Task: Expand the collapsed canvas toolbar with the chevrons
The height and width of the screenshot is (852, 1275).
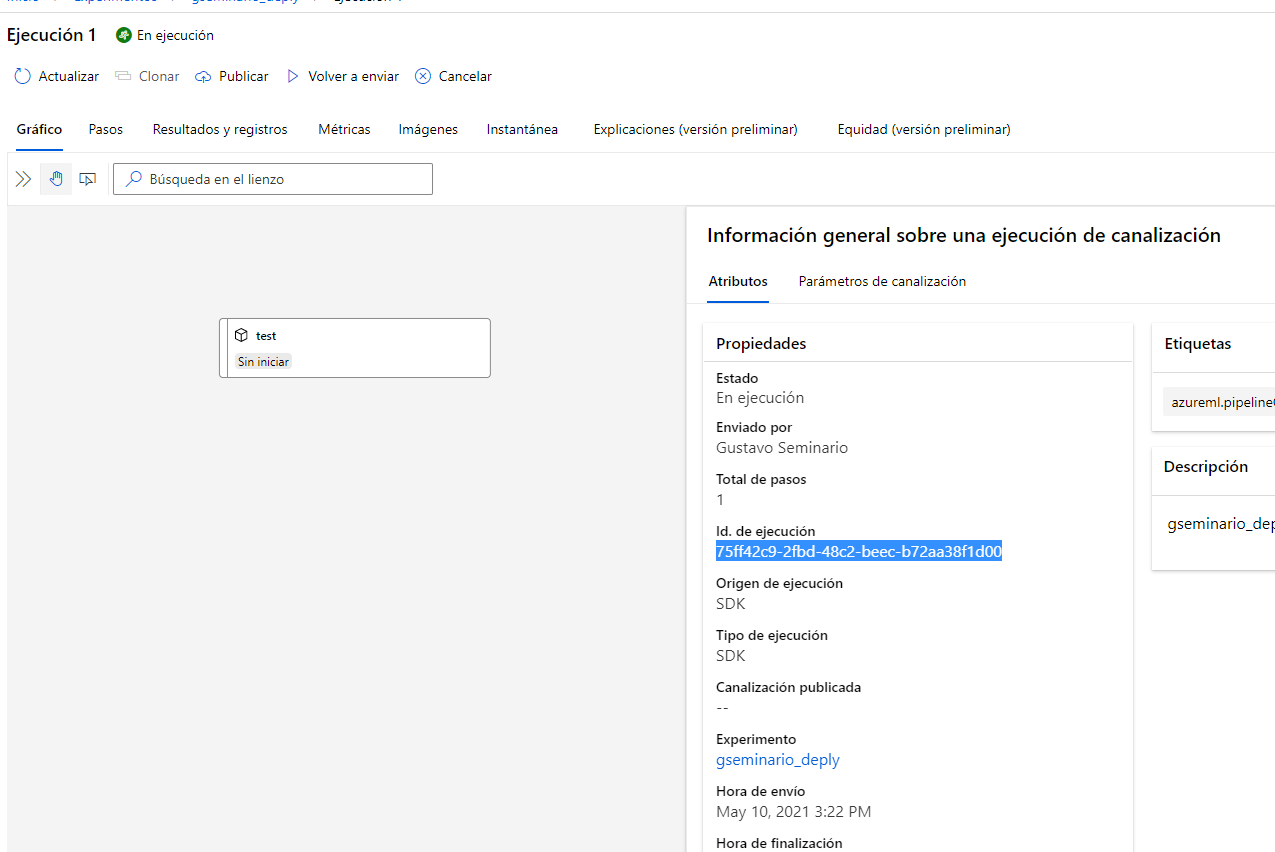Action: [23, 178]
